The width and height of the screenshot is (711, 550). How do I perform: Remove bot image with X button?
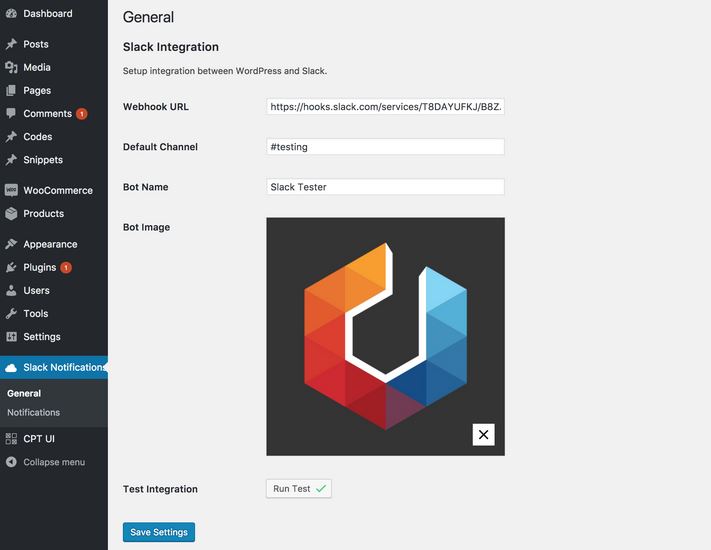tap(483, 434)
